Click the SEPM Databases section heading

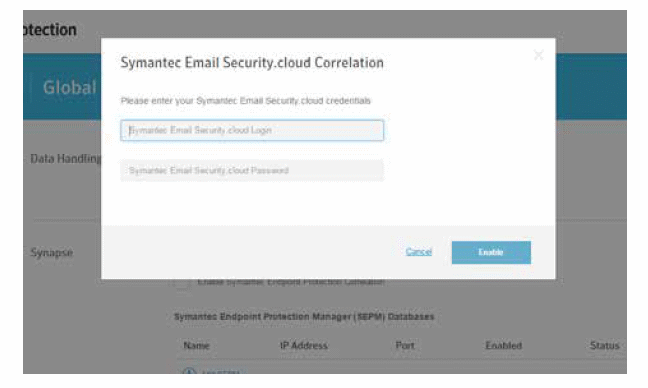(x=304, y=317)
